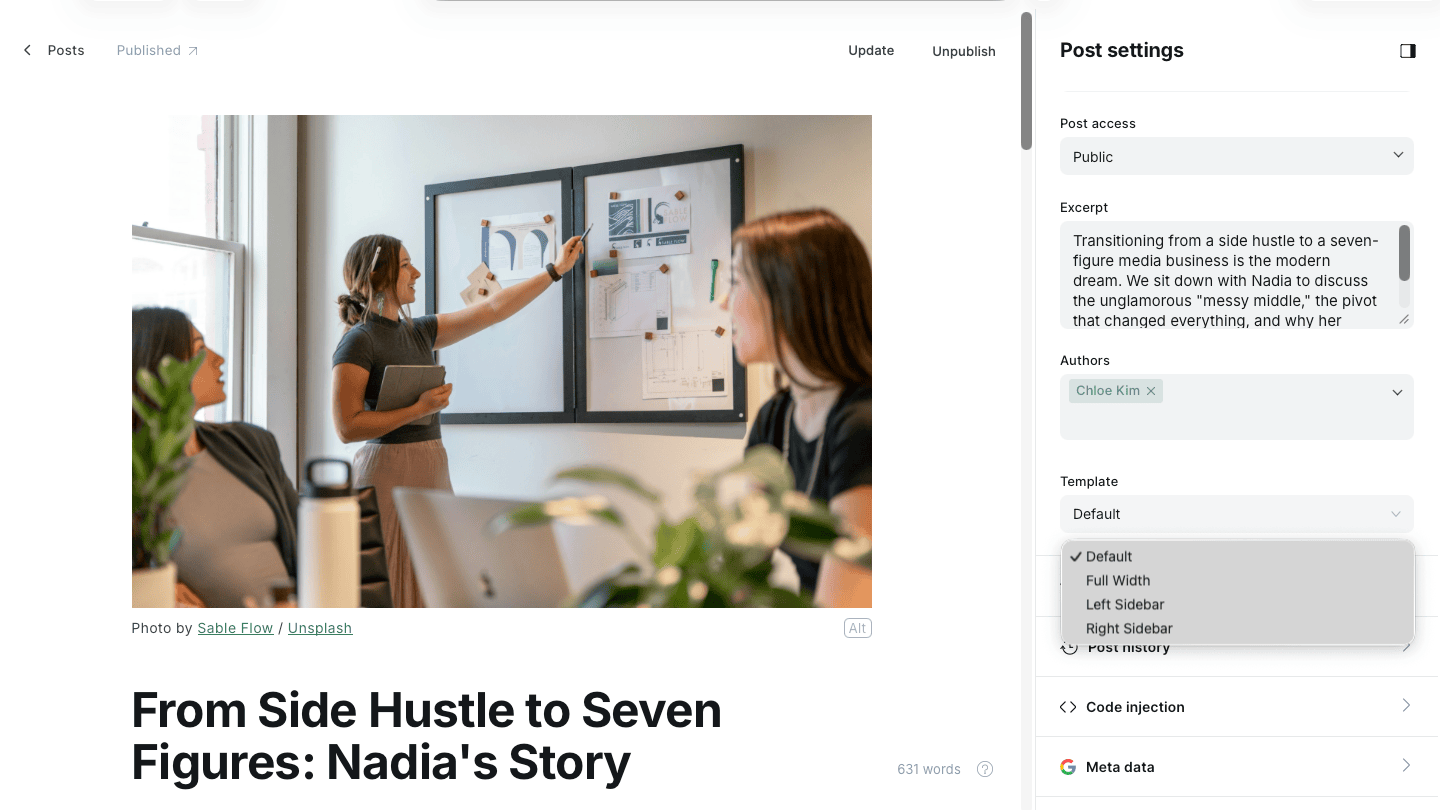1440x810 pixels.
Task: Open the Sable Flow photo credit link
Action: tap(235, 628)
